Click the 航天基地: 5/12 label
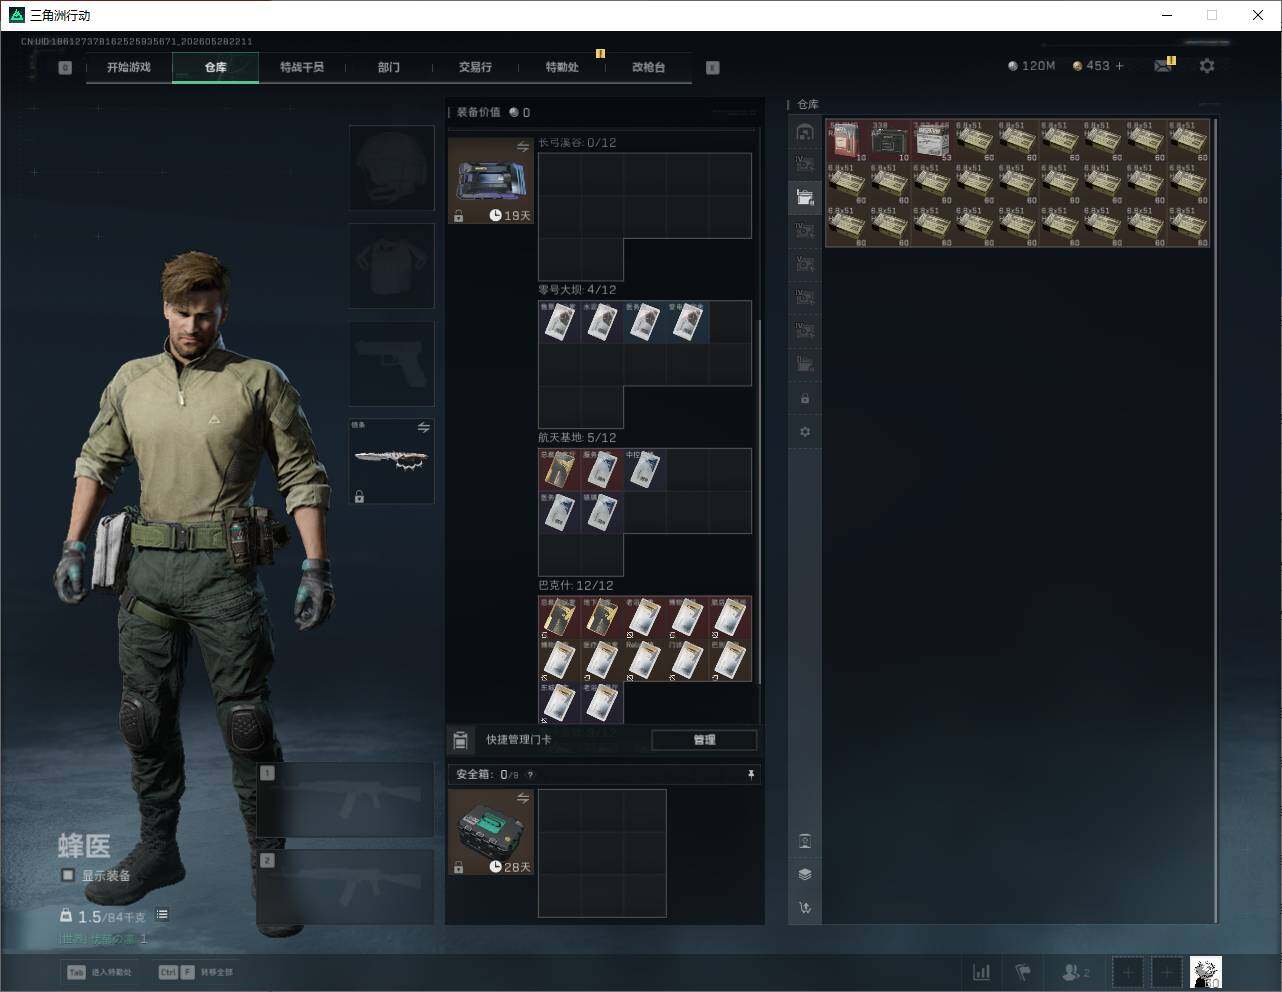Screen dimensions: 1282x992 click(x=577, y=438)
